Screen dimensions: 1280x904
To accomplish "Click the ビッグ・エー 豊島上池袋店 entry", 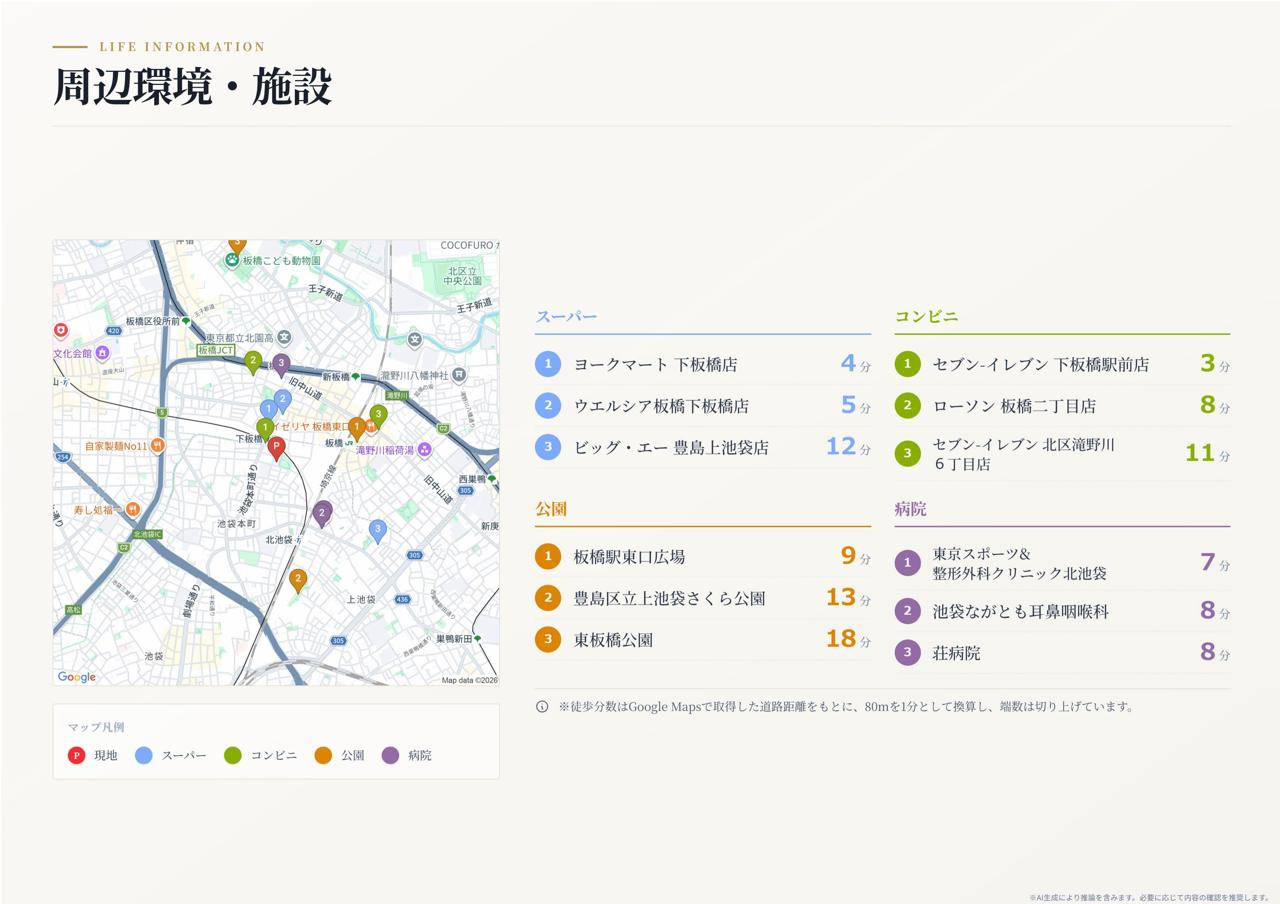I will [703, 447].
